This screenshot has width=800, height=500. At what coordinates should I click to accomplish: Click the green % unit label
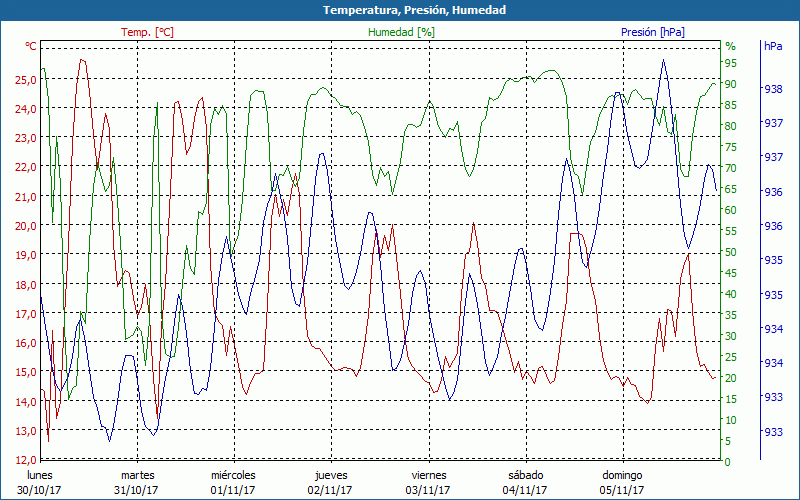[x=730, y=46]
